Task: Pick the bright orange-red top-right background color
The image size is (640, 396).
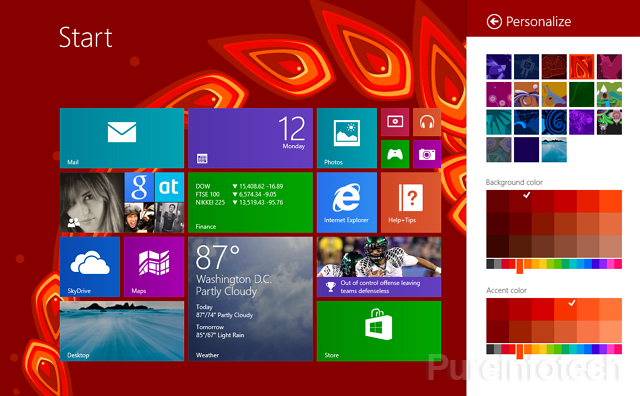Action: click(611, 201)
